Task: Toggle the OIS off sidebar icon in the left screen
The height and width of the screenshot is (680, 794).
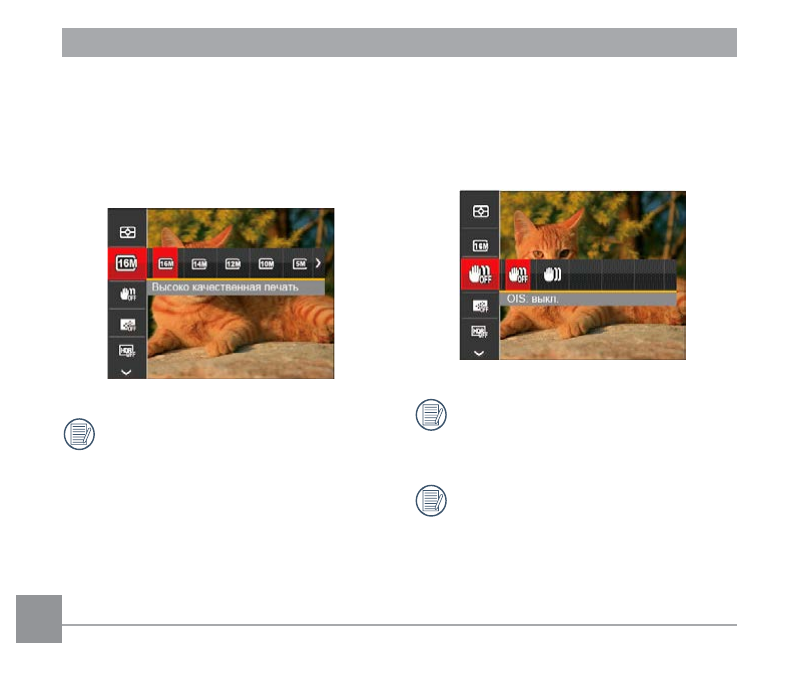Action: (x=128, y=294)
